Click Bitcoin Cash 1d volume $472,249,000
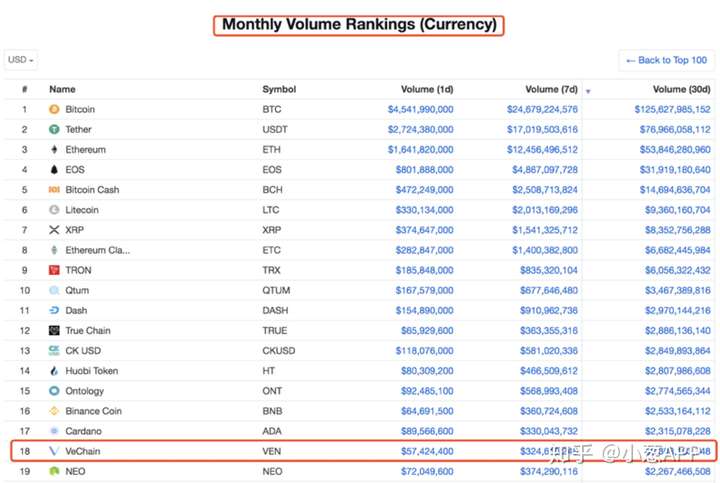This screenshot has width=720, height=483. [x=424, y=190]
